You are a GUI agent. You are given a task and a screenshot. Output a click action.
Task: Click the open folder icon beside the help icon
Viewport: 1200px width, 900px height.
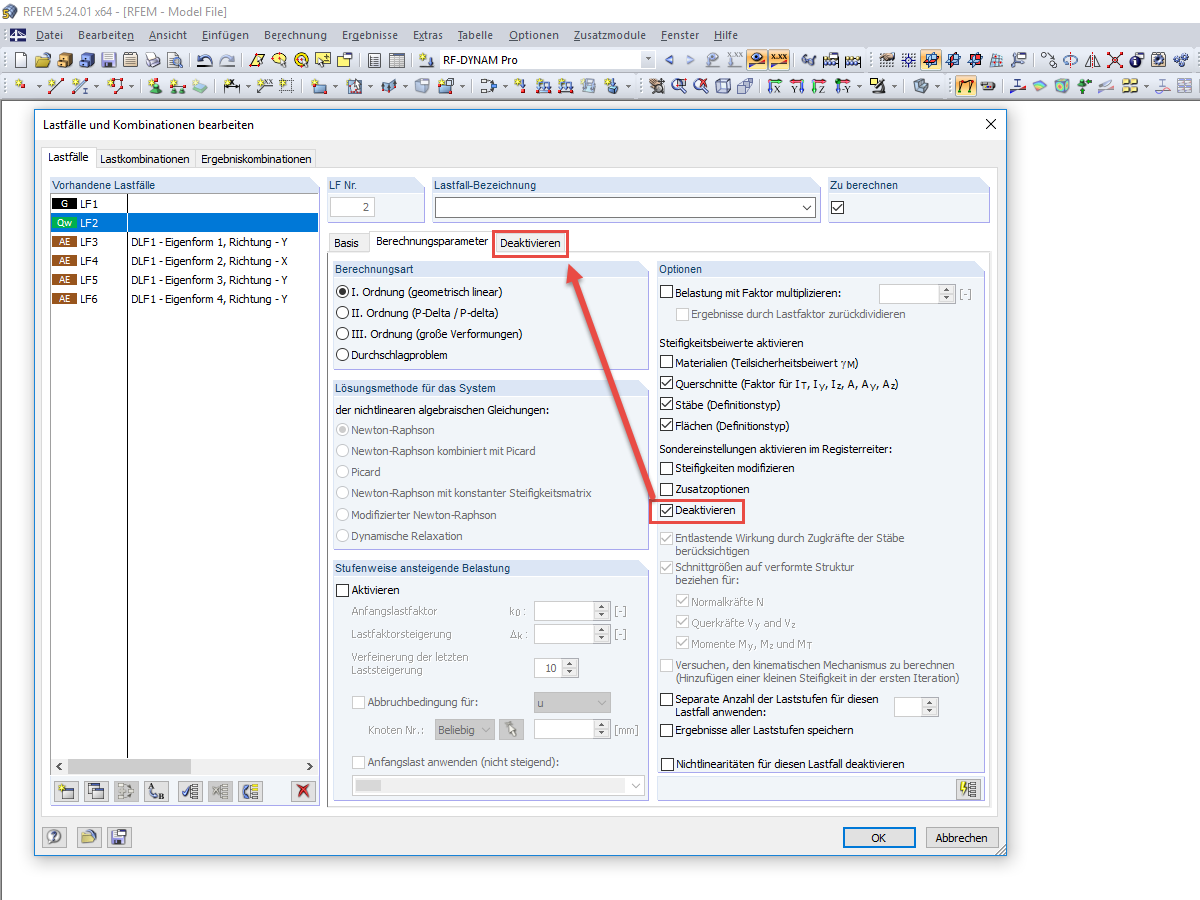click(87, 838)
